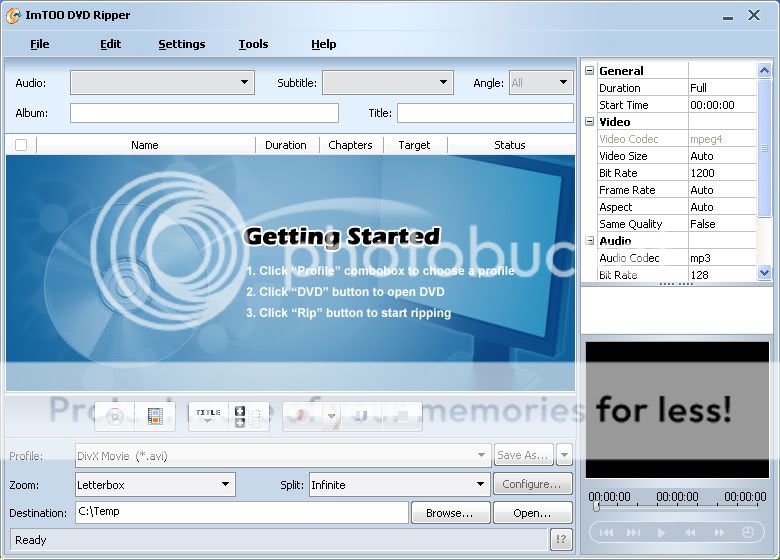Image resolution: width=780 pixels, height=560 pixels.
Task: Collapse the Video property group
Action: coord(589,121)
